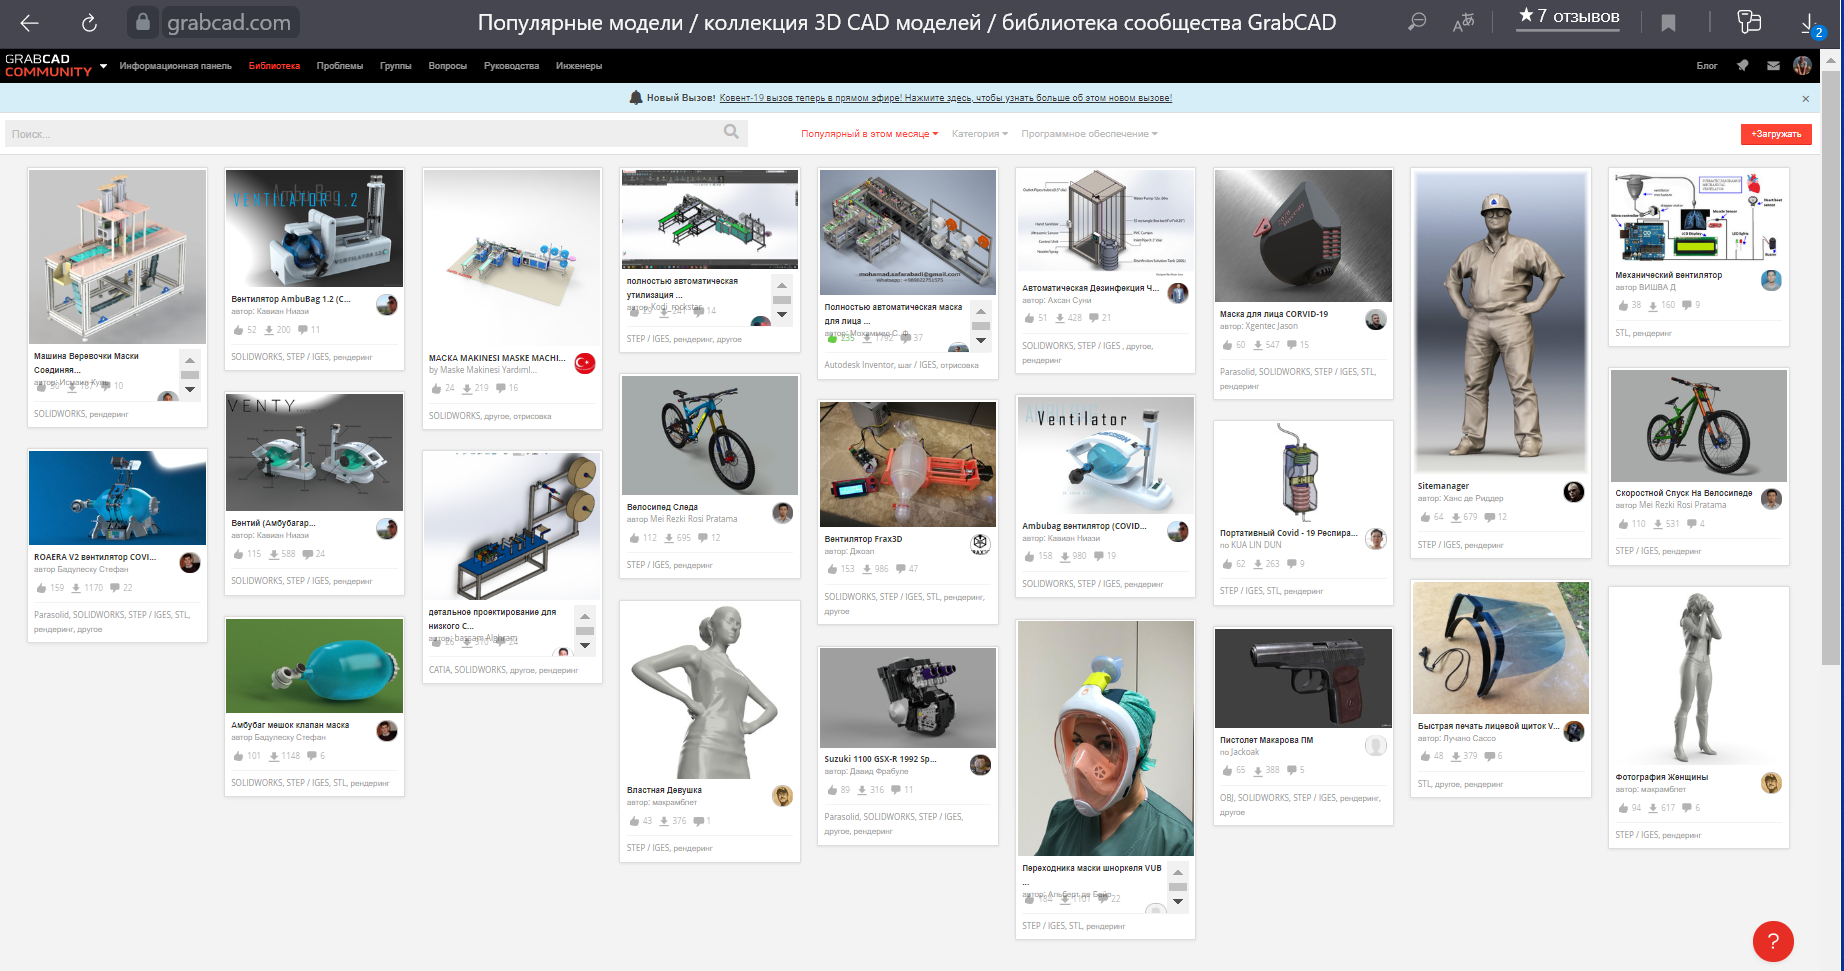Bookmark this page with the bookmark icon

[x=1668, y=22]
